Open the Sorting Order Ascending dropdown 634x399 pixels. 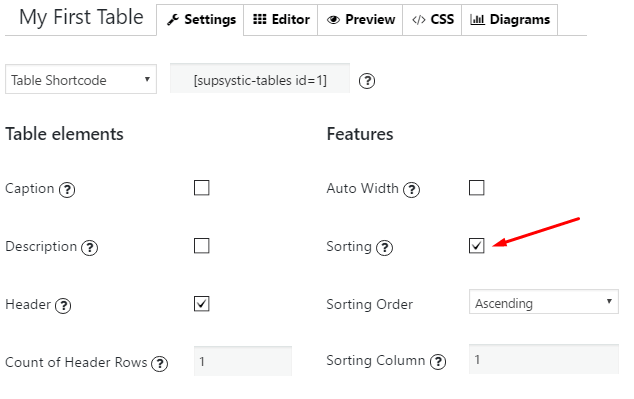544,302
